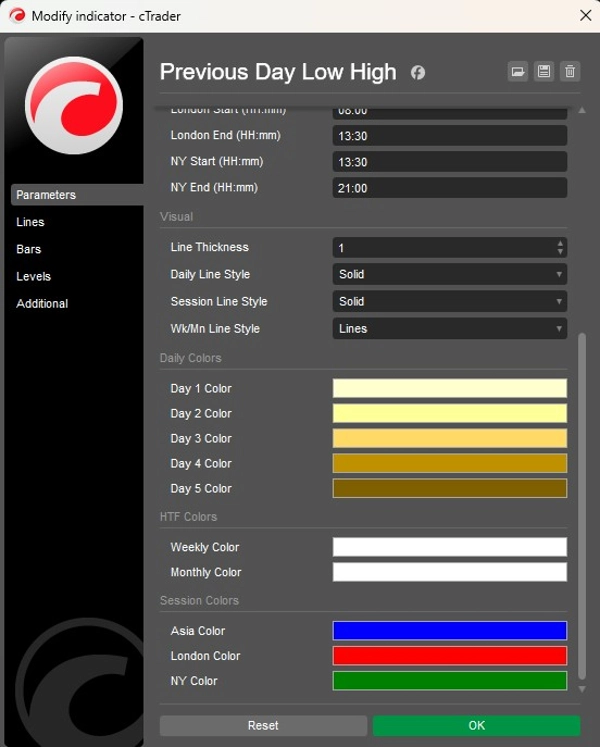The width and height of the screenshot is (600, 747).
Task: Switch to the Lines tab
Action: coord(30,222)
